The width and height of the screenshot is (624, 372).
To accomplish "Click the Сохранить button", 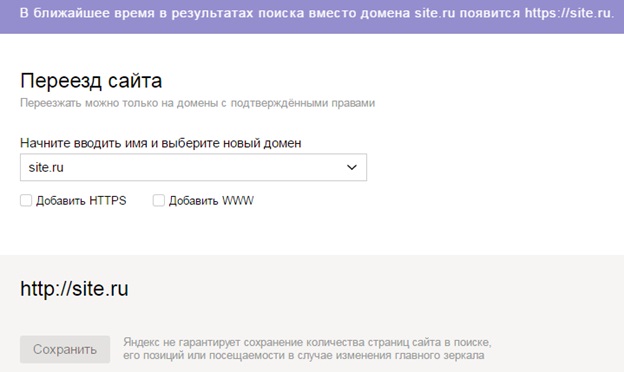I will (x=65, y=349).
